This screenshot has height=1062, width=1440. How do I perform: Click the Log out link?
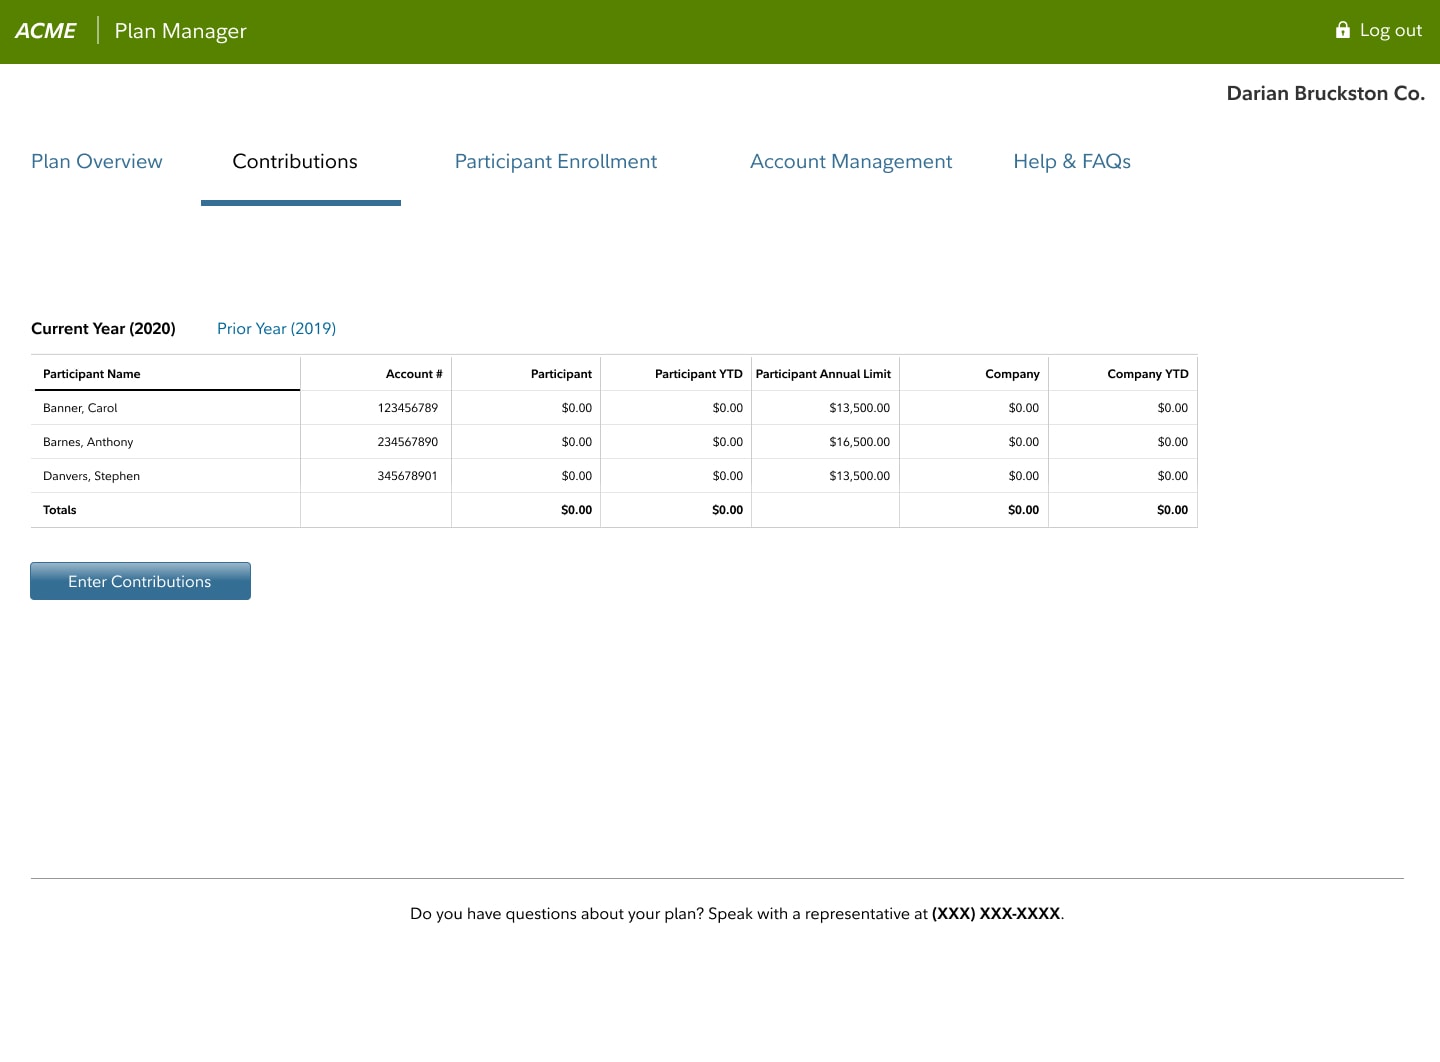click(1390, 30)
